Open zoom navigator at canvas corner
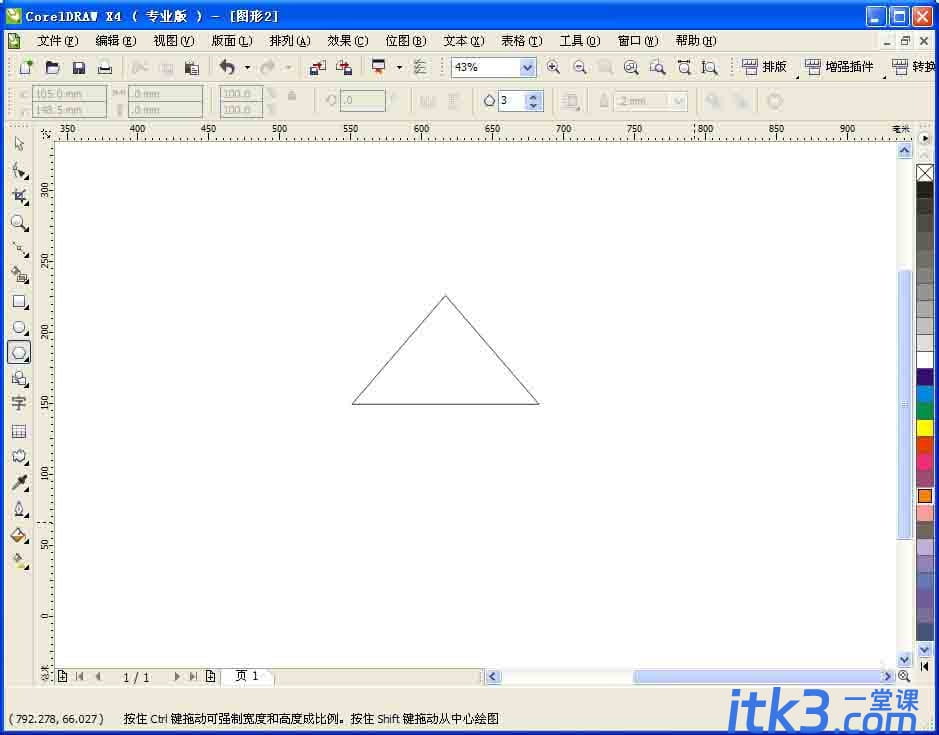The width and height of the screenshot is (939, 735). coord(904,676)
